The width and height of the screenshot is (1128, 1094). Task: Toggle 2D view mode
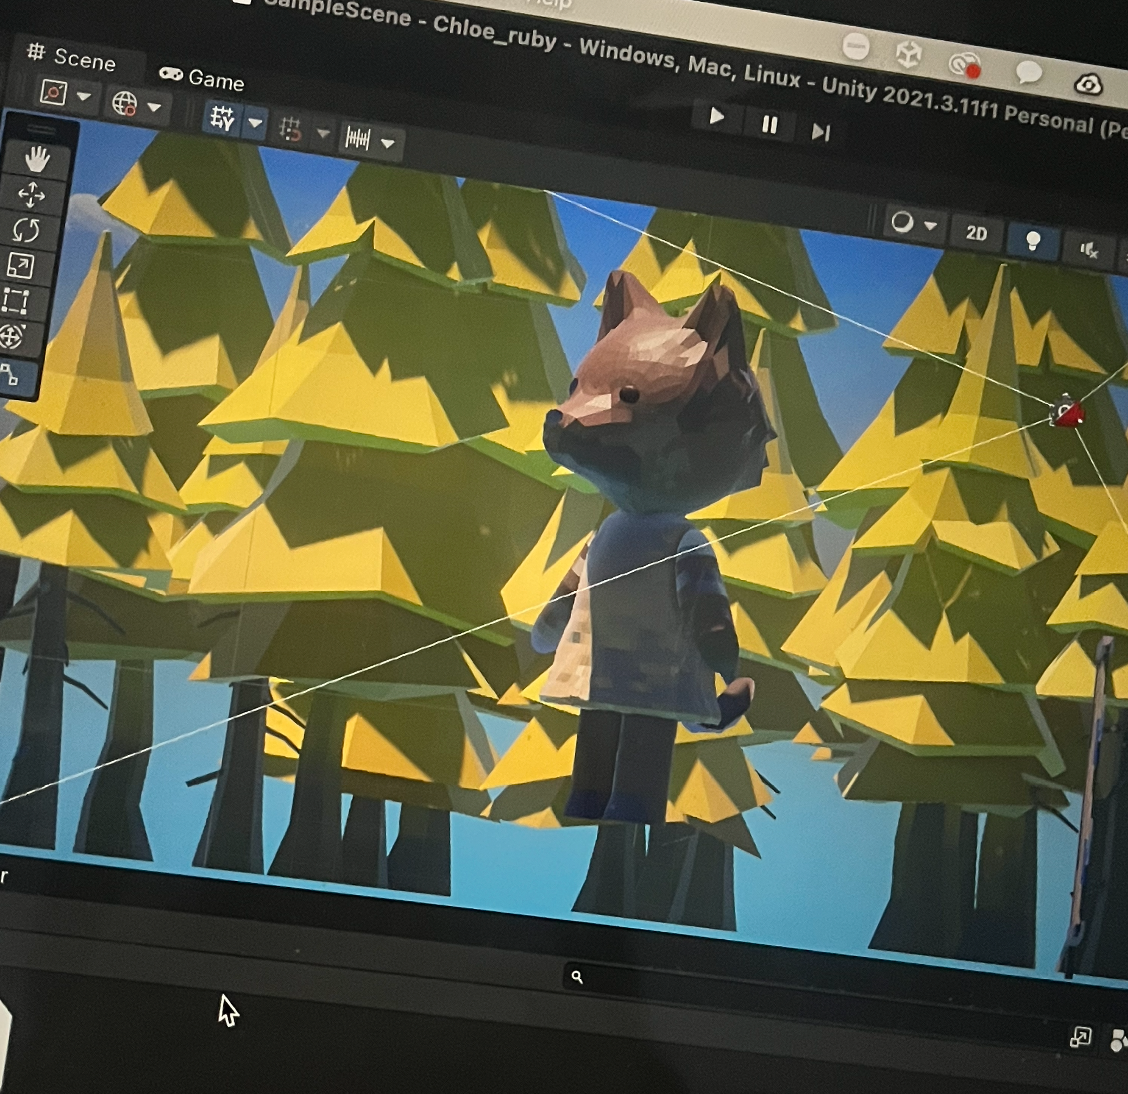click(x=976, y=233)
